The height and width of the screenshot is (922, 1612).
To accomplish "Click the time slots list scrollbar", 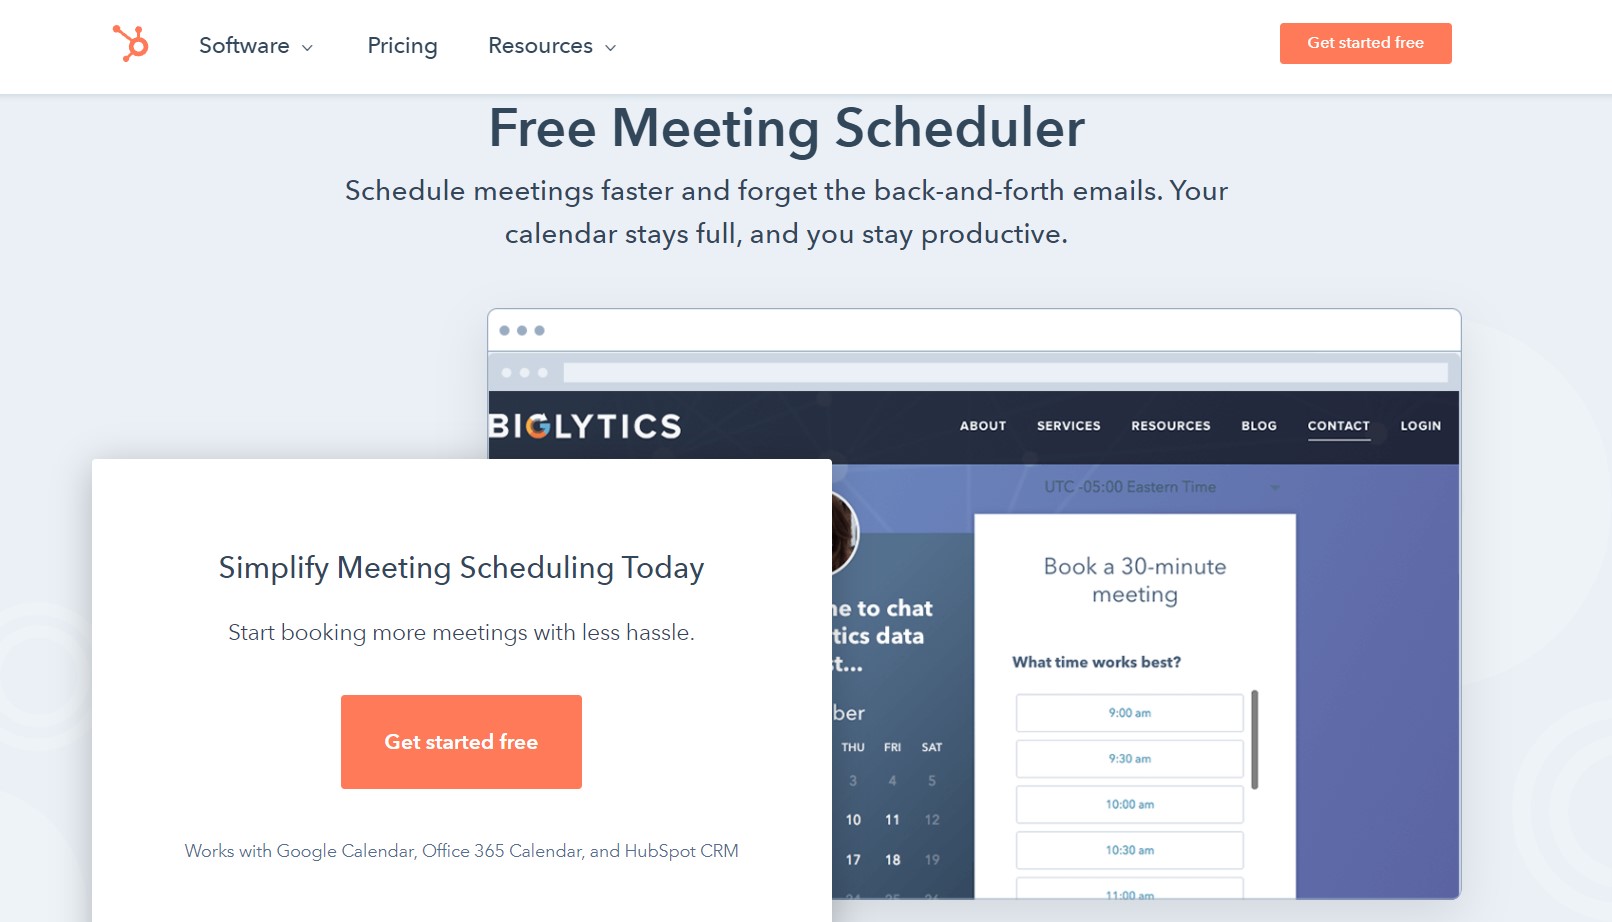I will 1254,740.
